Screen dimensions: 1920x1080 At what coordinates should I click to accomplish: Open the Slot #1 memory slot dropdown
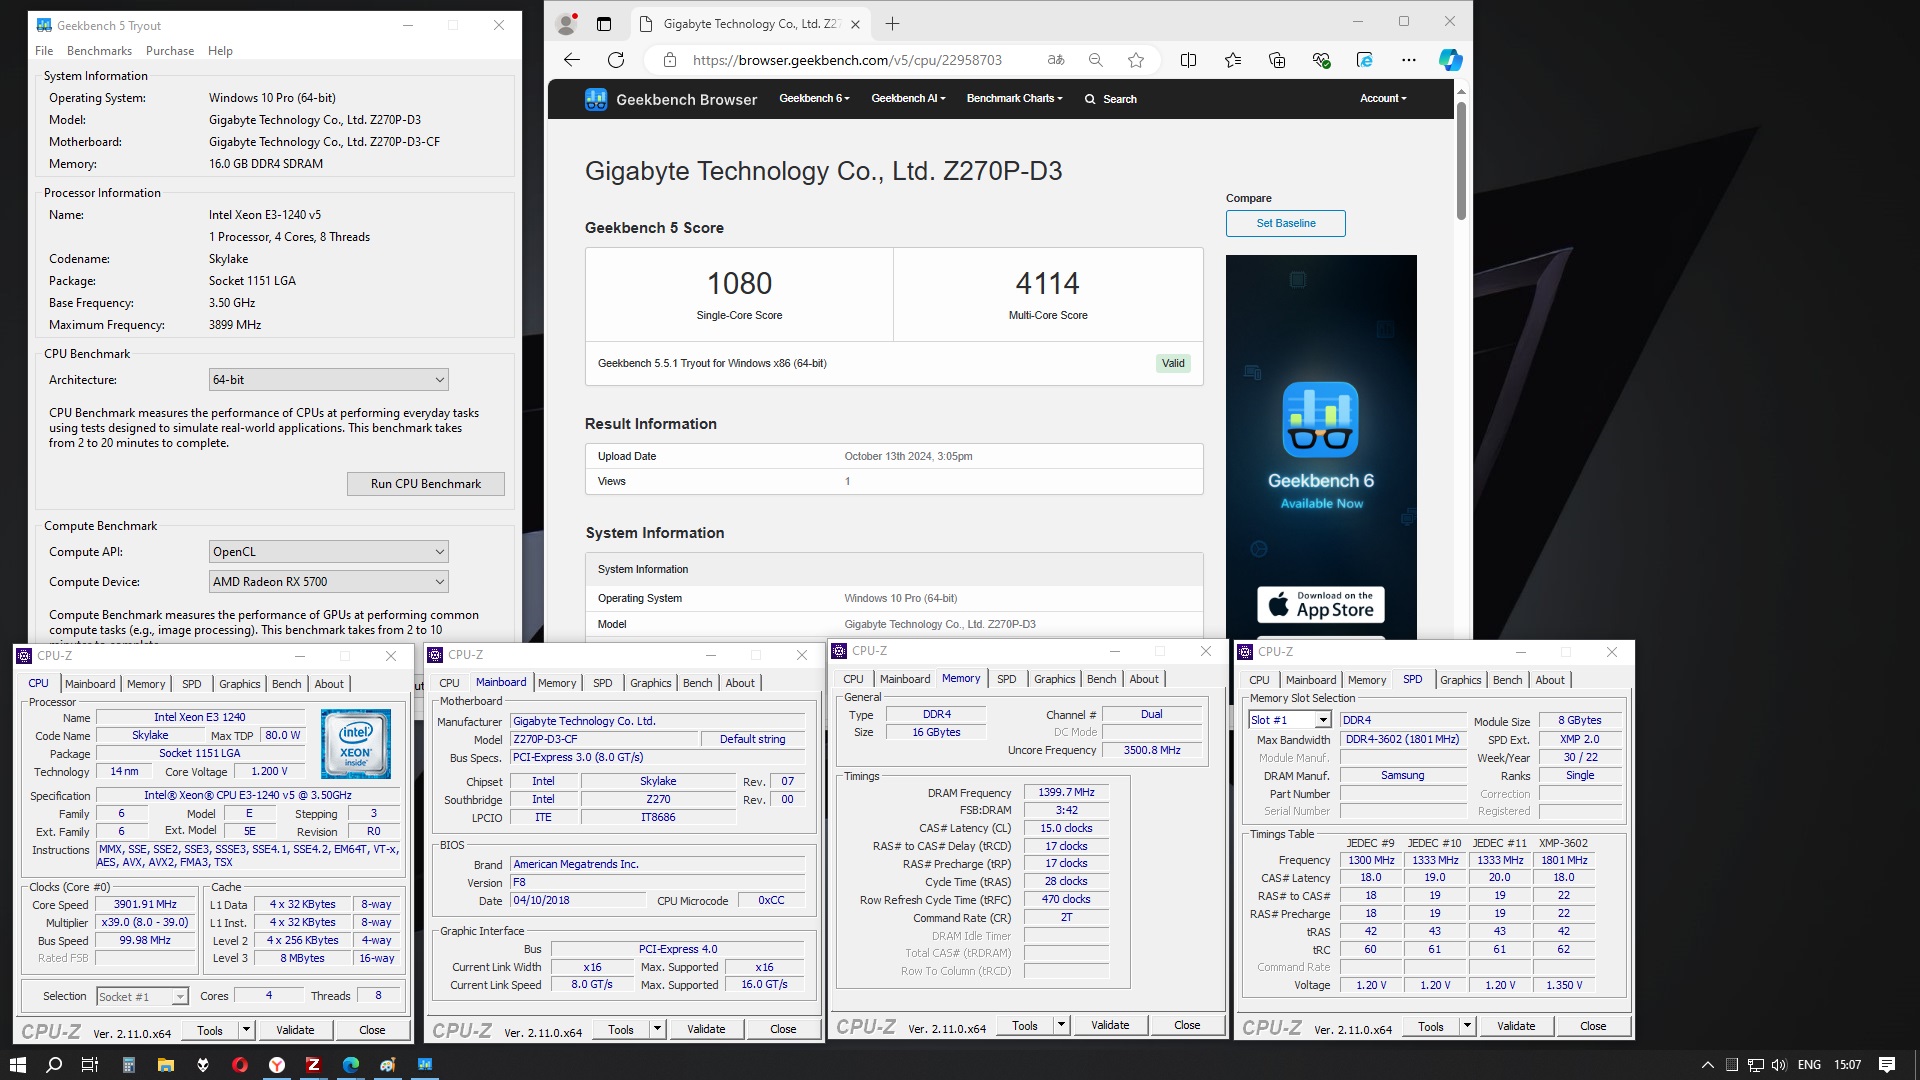pyautogui.click(x=1290, y=720)
